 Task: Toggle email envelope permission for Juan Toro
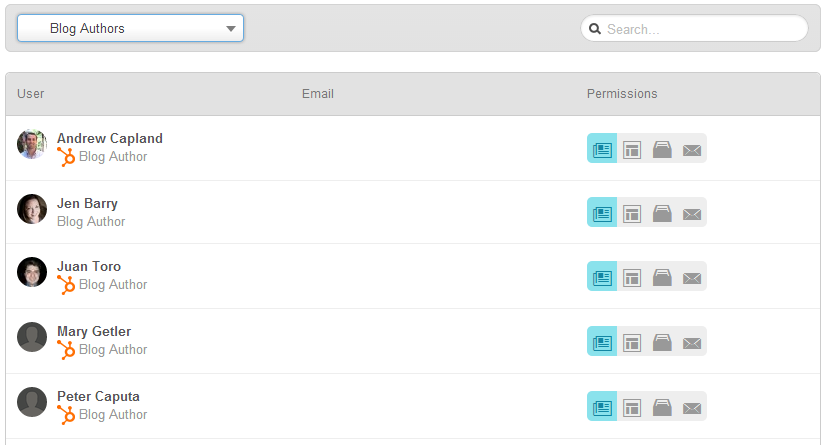pyautogui.click(x=692, y=278)
